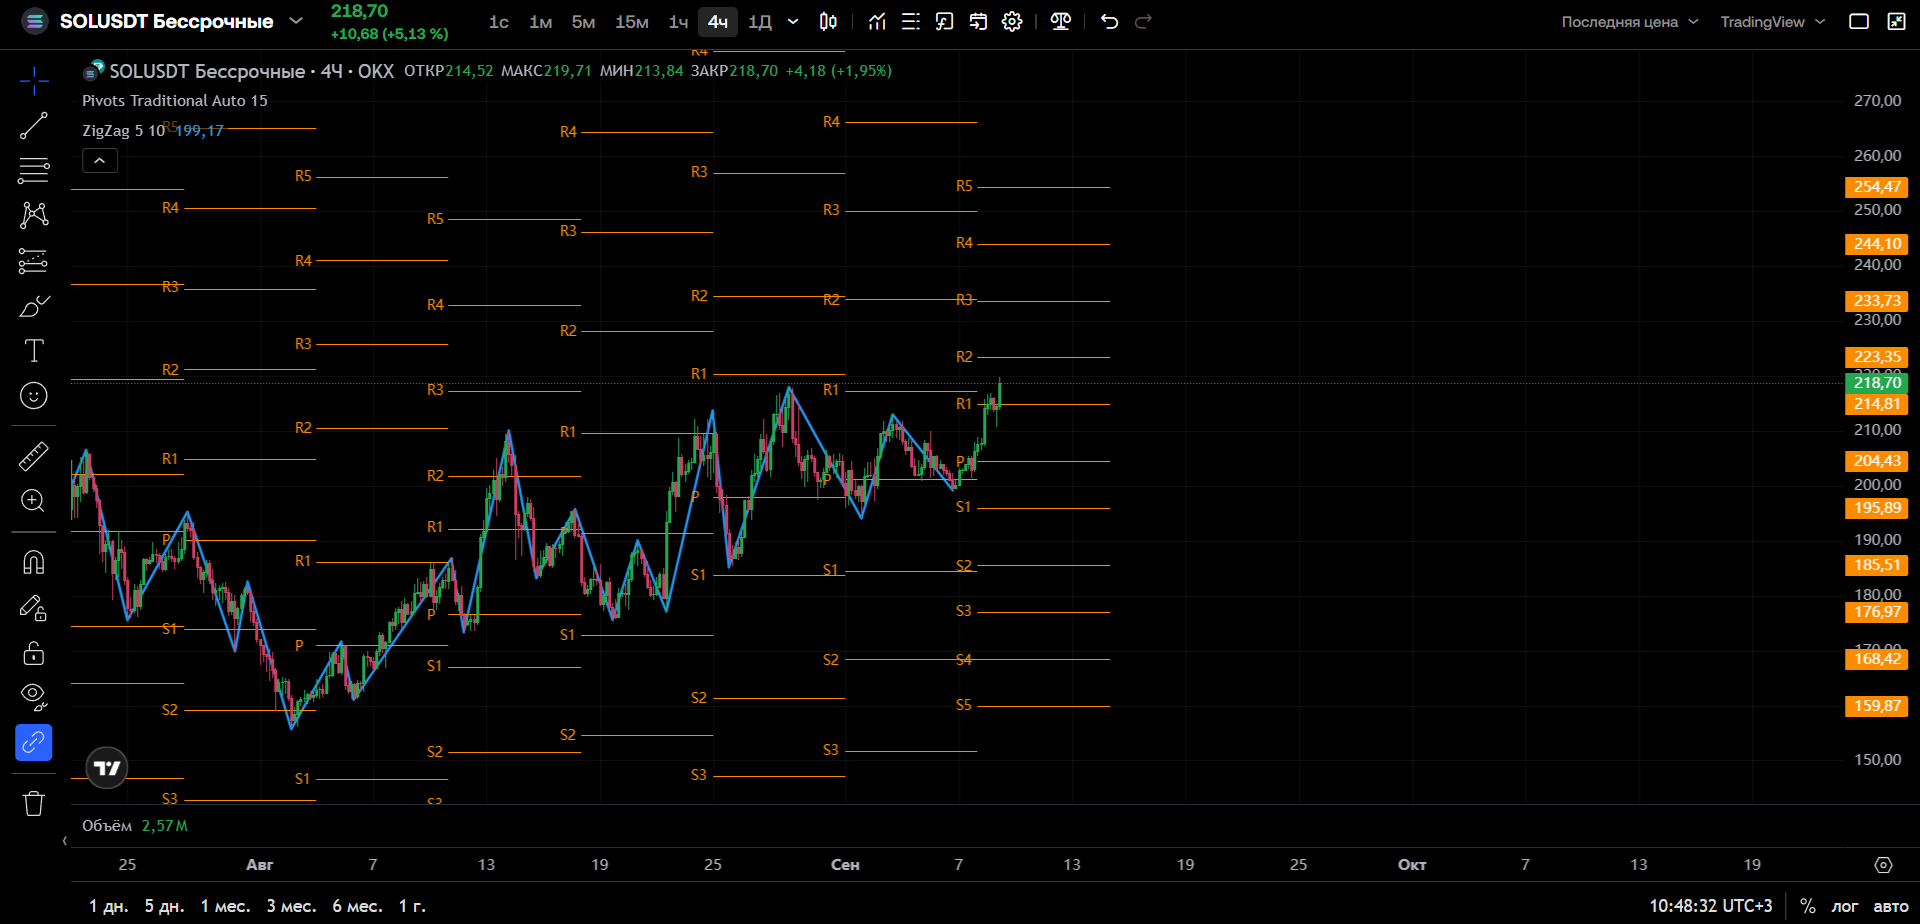Viewport: 1920px width, 924px height.
Task: Remove drawings with the trash icon
Action: (x=34, y=803)
